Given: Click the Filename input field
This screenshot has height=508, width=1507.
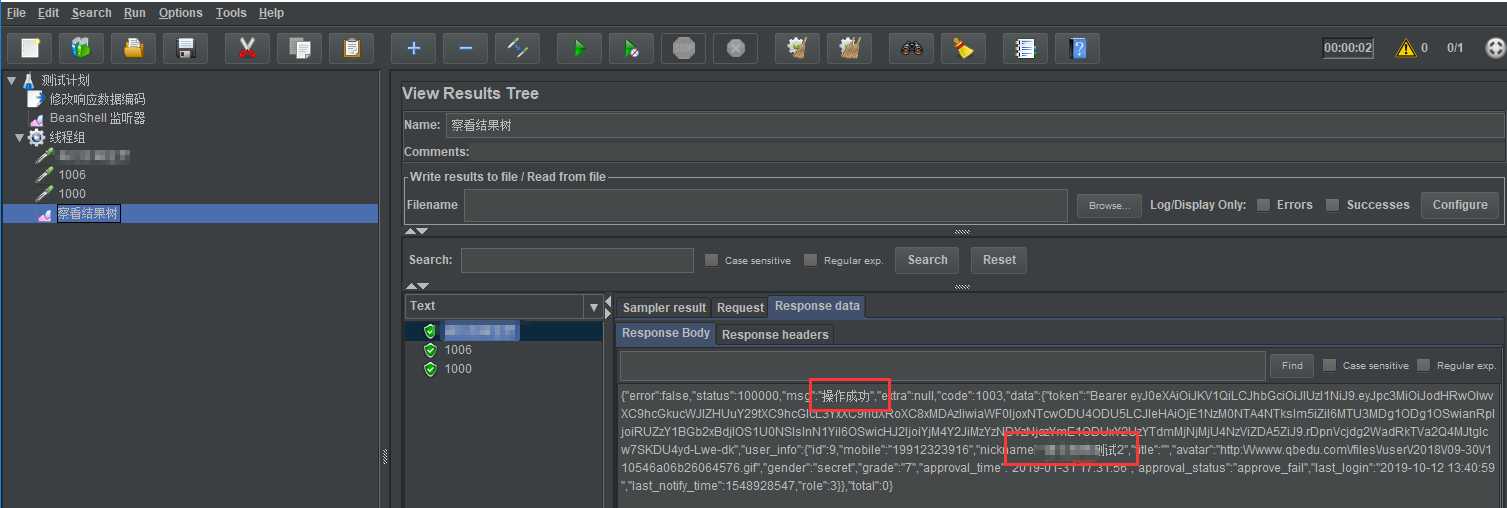Looking at the screenshot, I should click(766, 205).
